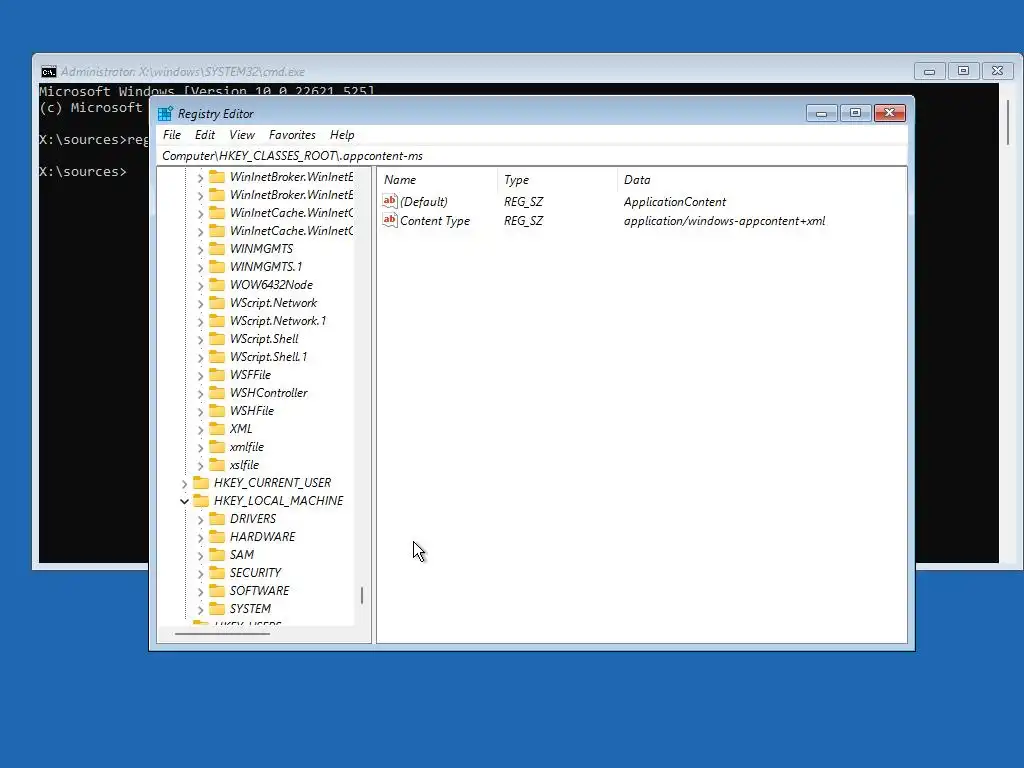Viewport: 1024px width, 768px height.
Task: Select the SYSTEM key label
Action: coord(250,608)
